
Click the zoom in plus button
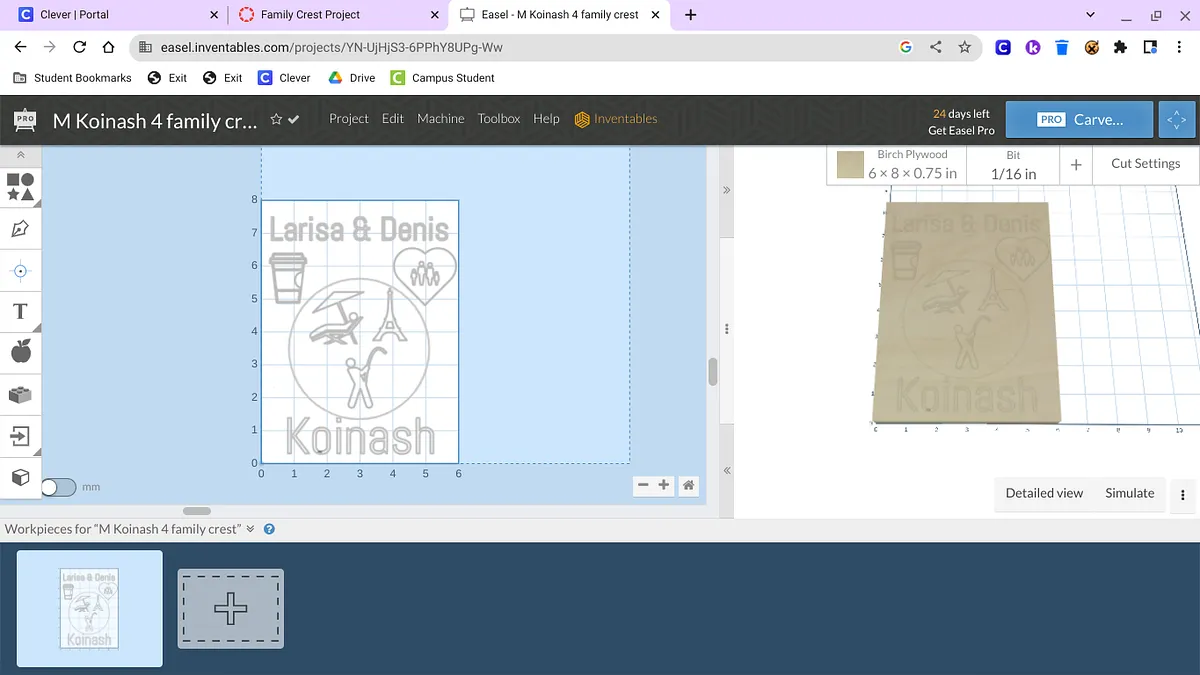pos(664,485)
